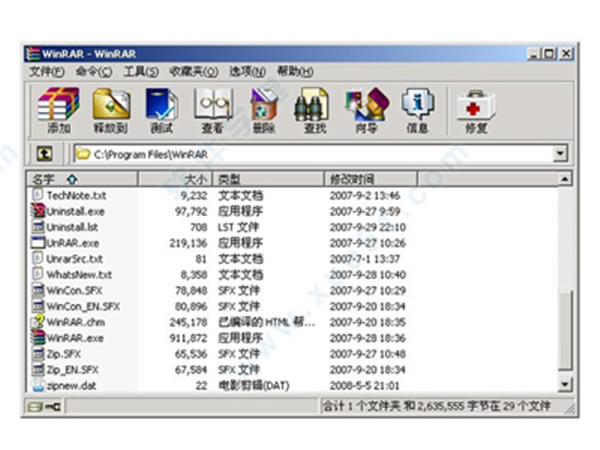The height and width of the screenshot is (450, 600).
Task: Open the 命令(C) menu
Action: point(94,72)
